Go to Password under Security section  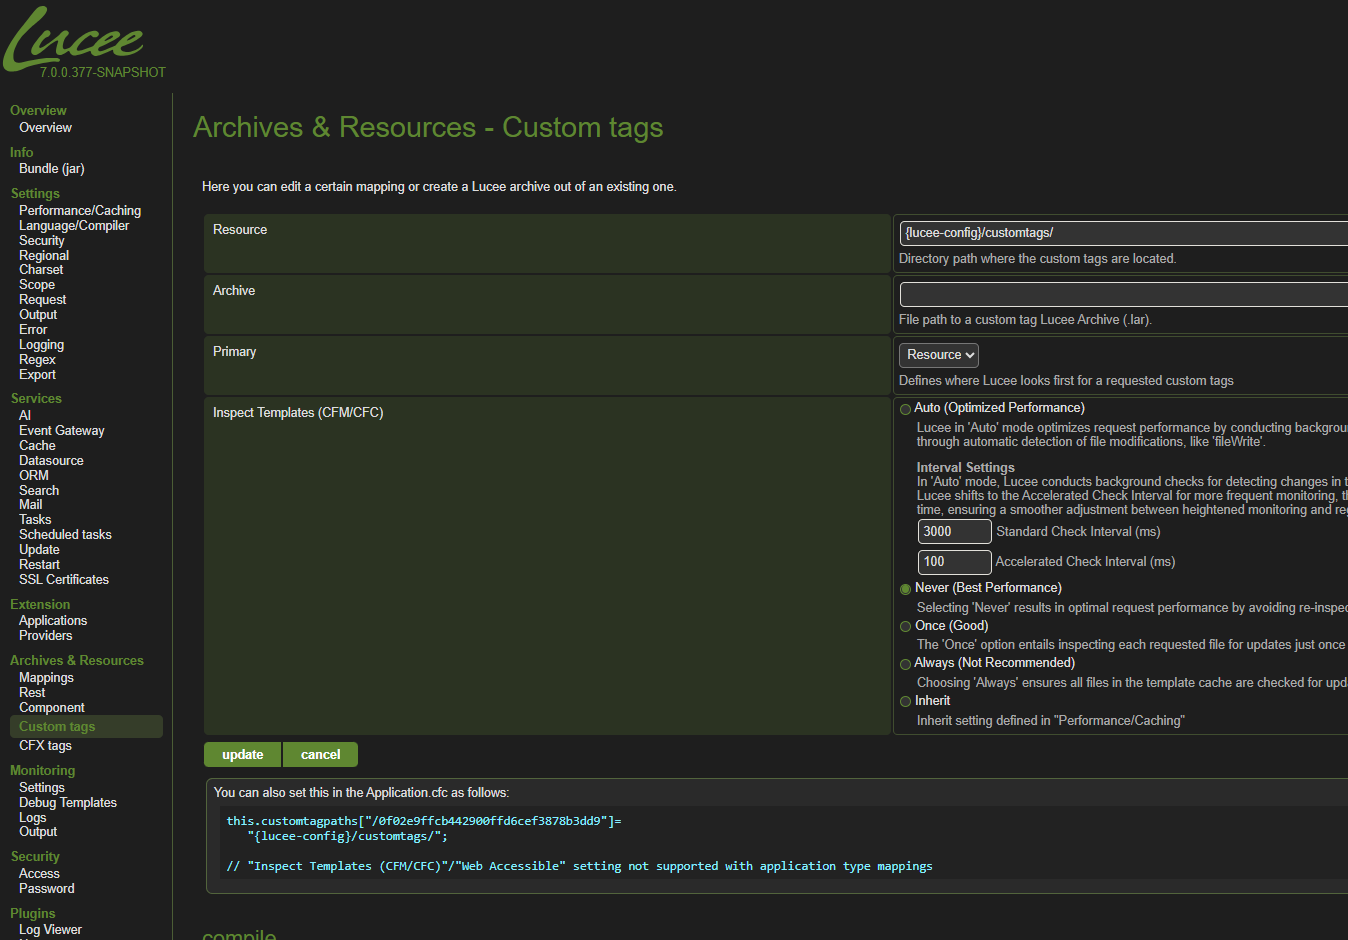tap(47, 889)
